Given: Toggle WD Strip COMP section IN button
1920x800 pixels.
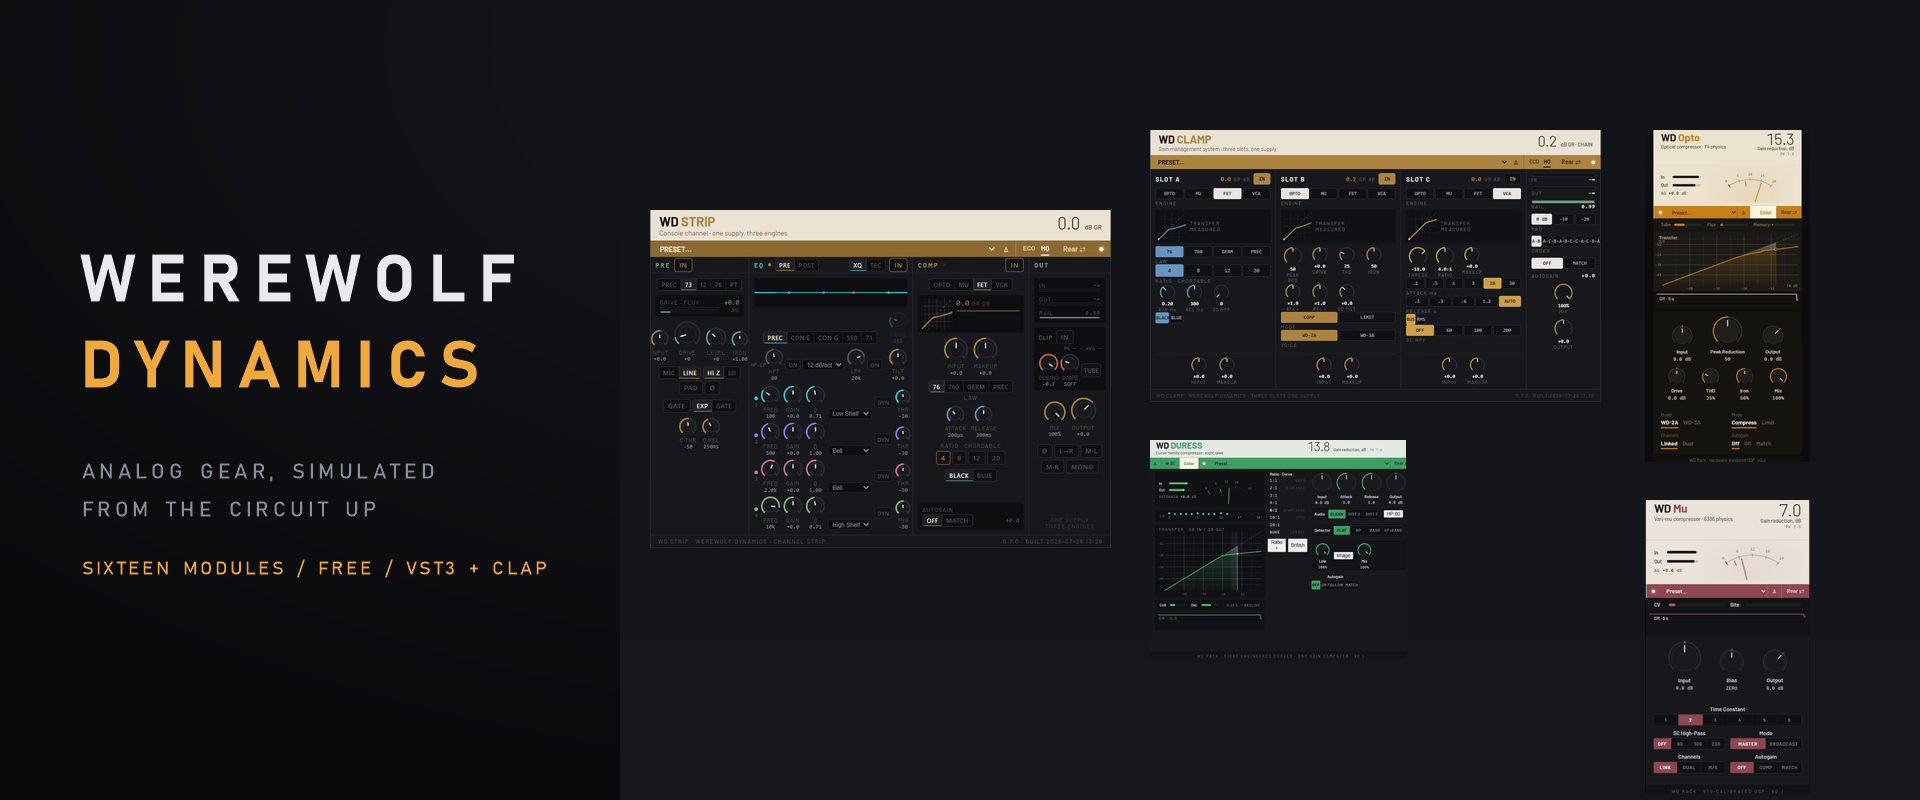Looking at the screenshot, I should point(1014,265).
